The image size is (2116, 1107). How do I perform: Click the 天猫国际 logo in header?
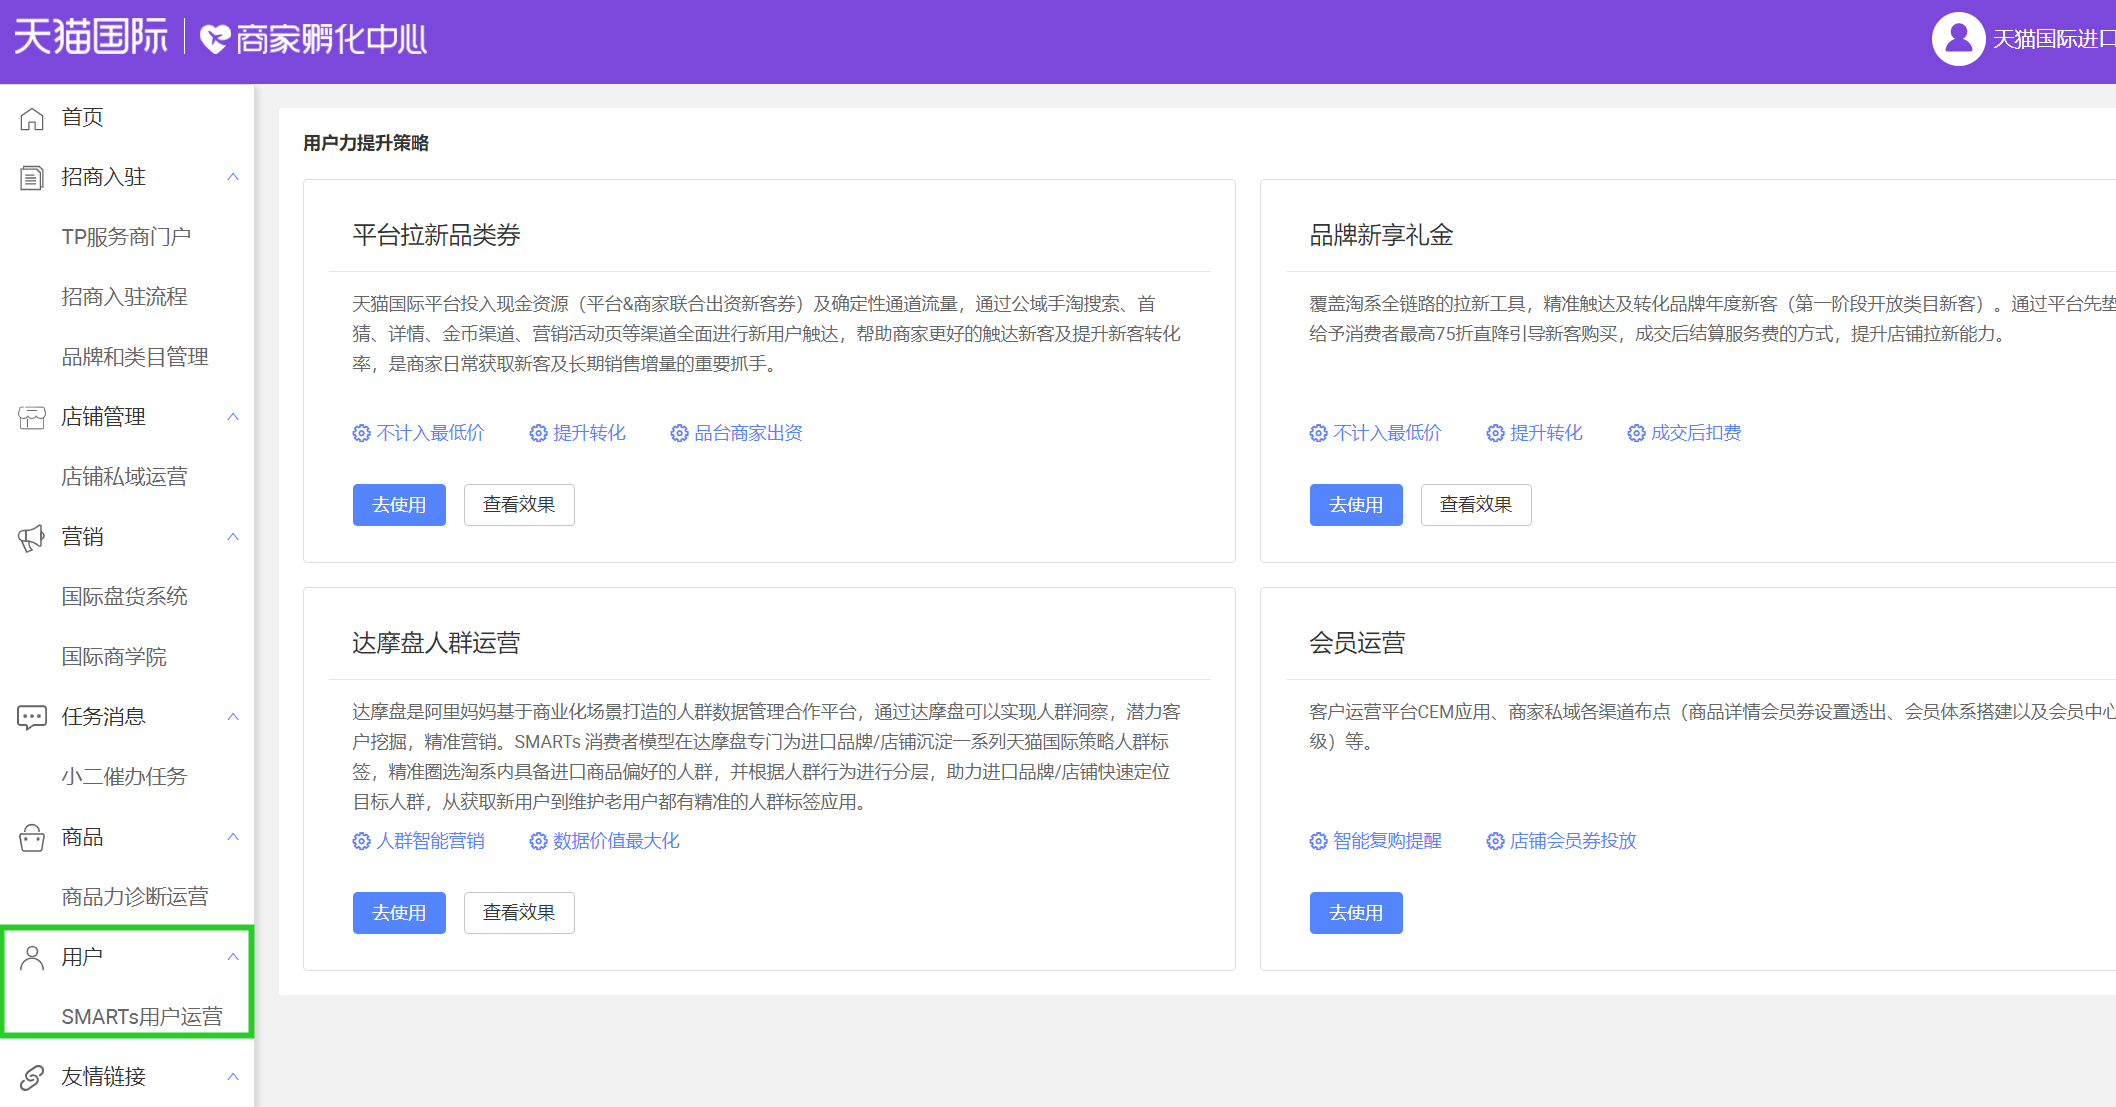91,38
